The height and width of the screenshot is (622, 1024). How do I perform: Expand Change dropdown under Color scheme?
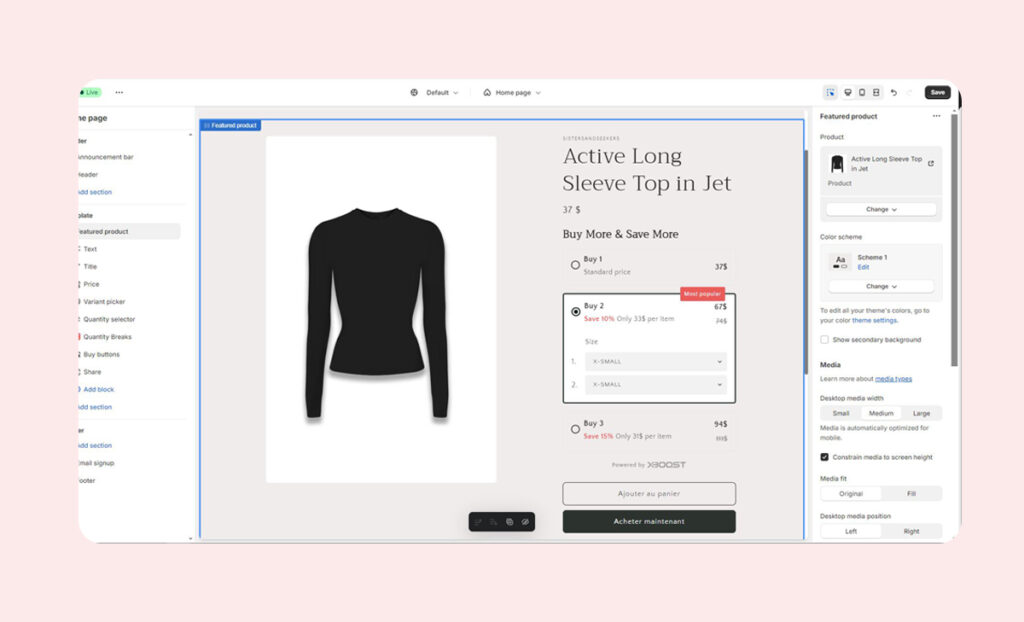(881, 286)
